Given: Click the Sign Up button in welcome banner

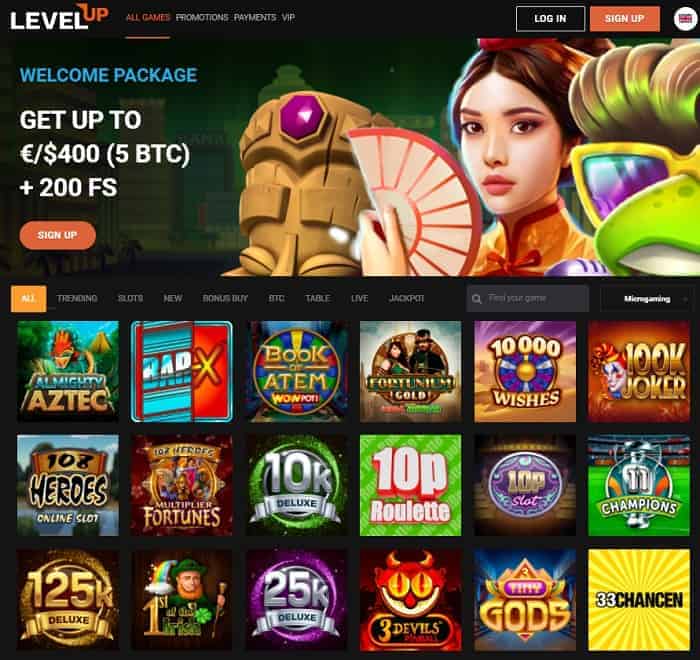Looking at the screenshot, I should pyautogui.click(x=58, y=235).
